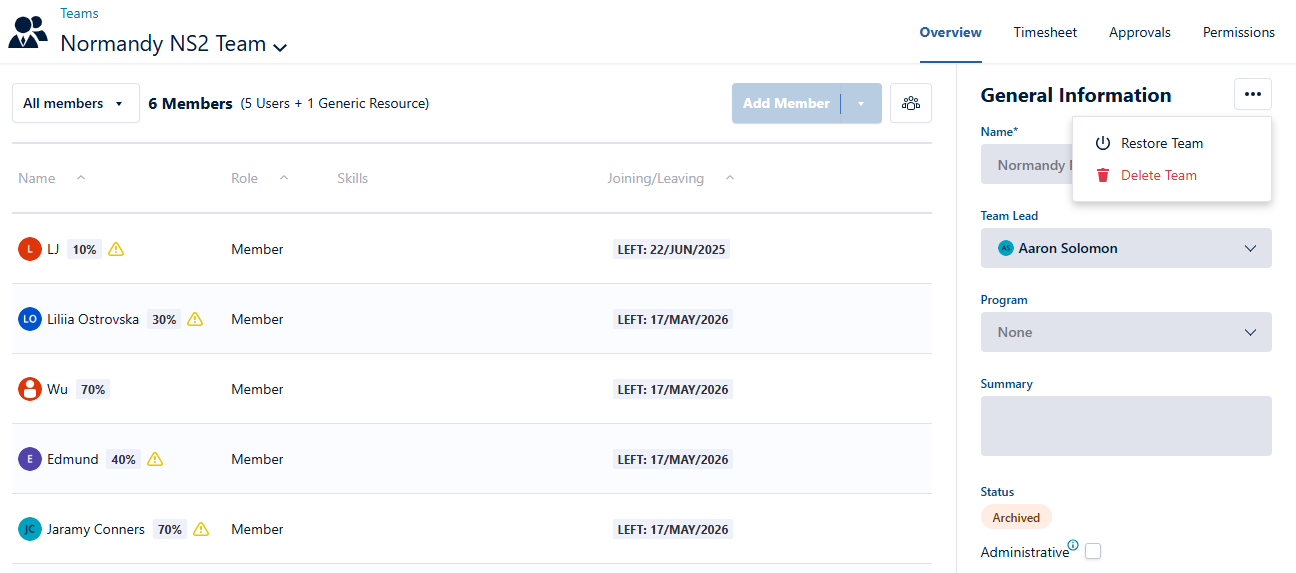Viewport: 1296px width, 573px height.
Task: Open the three-dots General Information menu
Action: [x=1253, y=94]
